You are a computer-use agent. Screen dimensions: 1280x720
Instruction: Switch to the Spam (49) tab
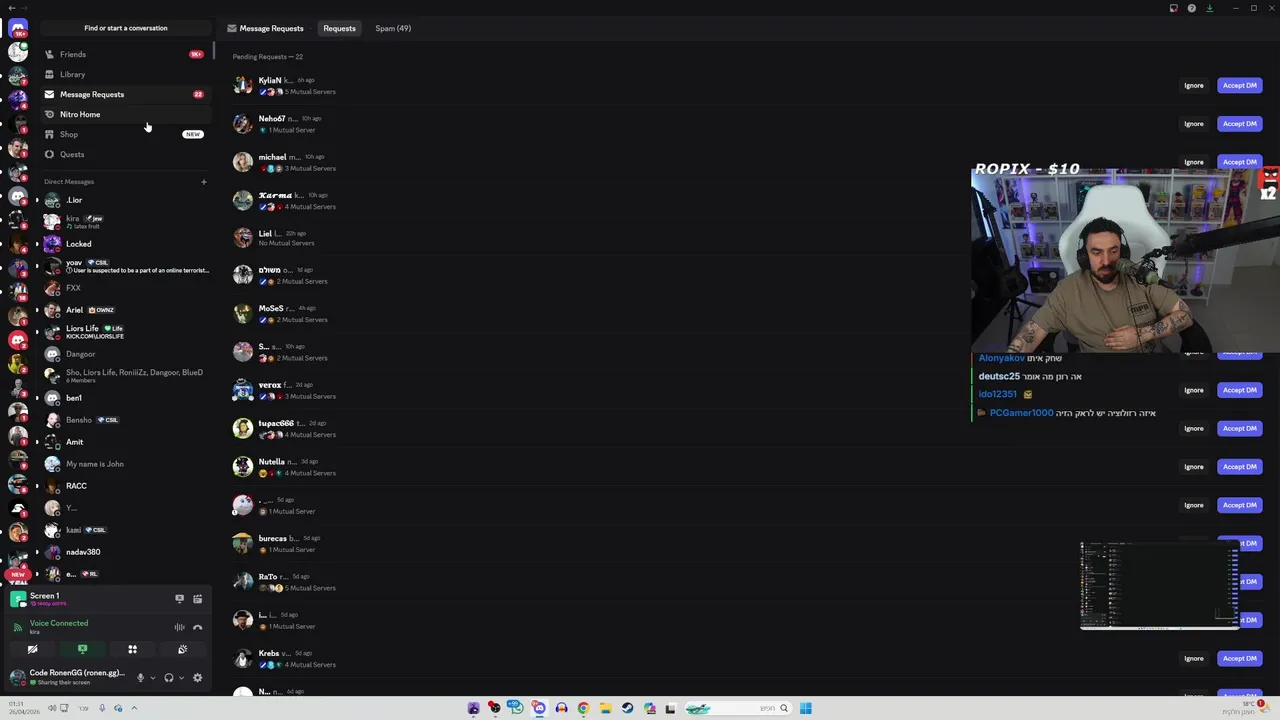pyautogui.click(x=393, y=28)
